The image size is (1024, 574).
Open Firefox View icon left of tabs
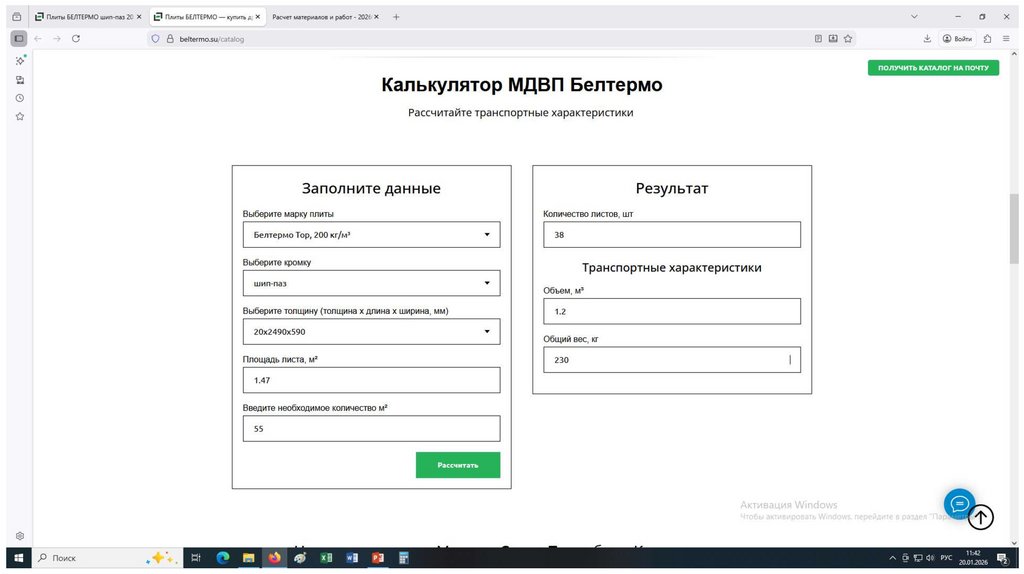17,17
